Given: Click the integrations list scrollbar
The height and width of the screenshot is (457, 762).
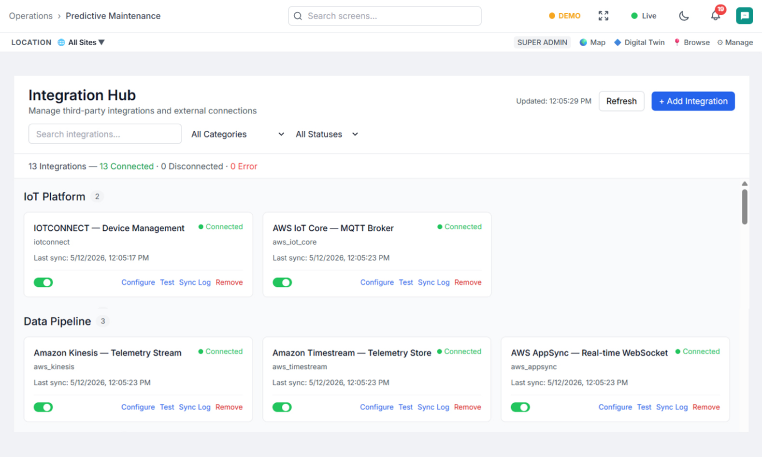Looking at the screenshot, I should coord(745,207).
